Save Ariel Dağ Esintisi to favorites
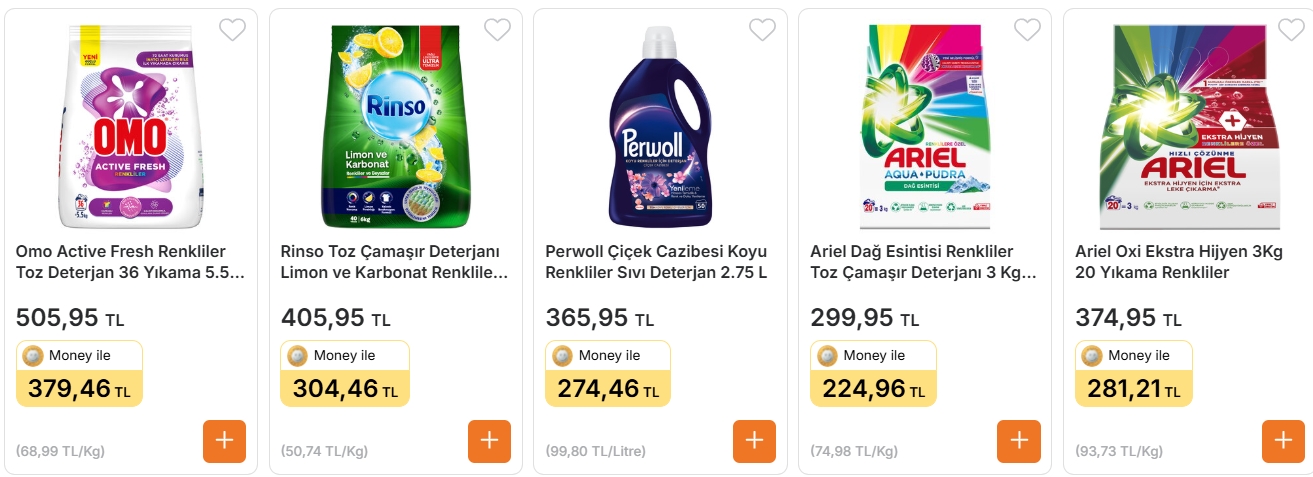This screenshot has width=1313, height=477. pyautogui.click(x=1027, y=30)
